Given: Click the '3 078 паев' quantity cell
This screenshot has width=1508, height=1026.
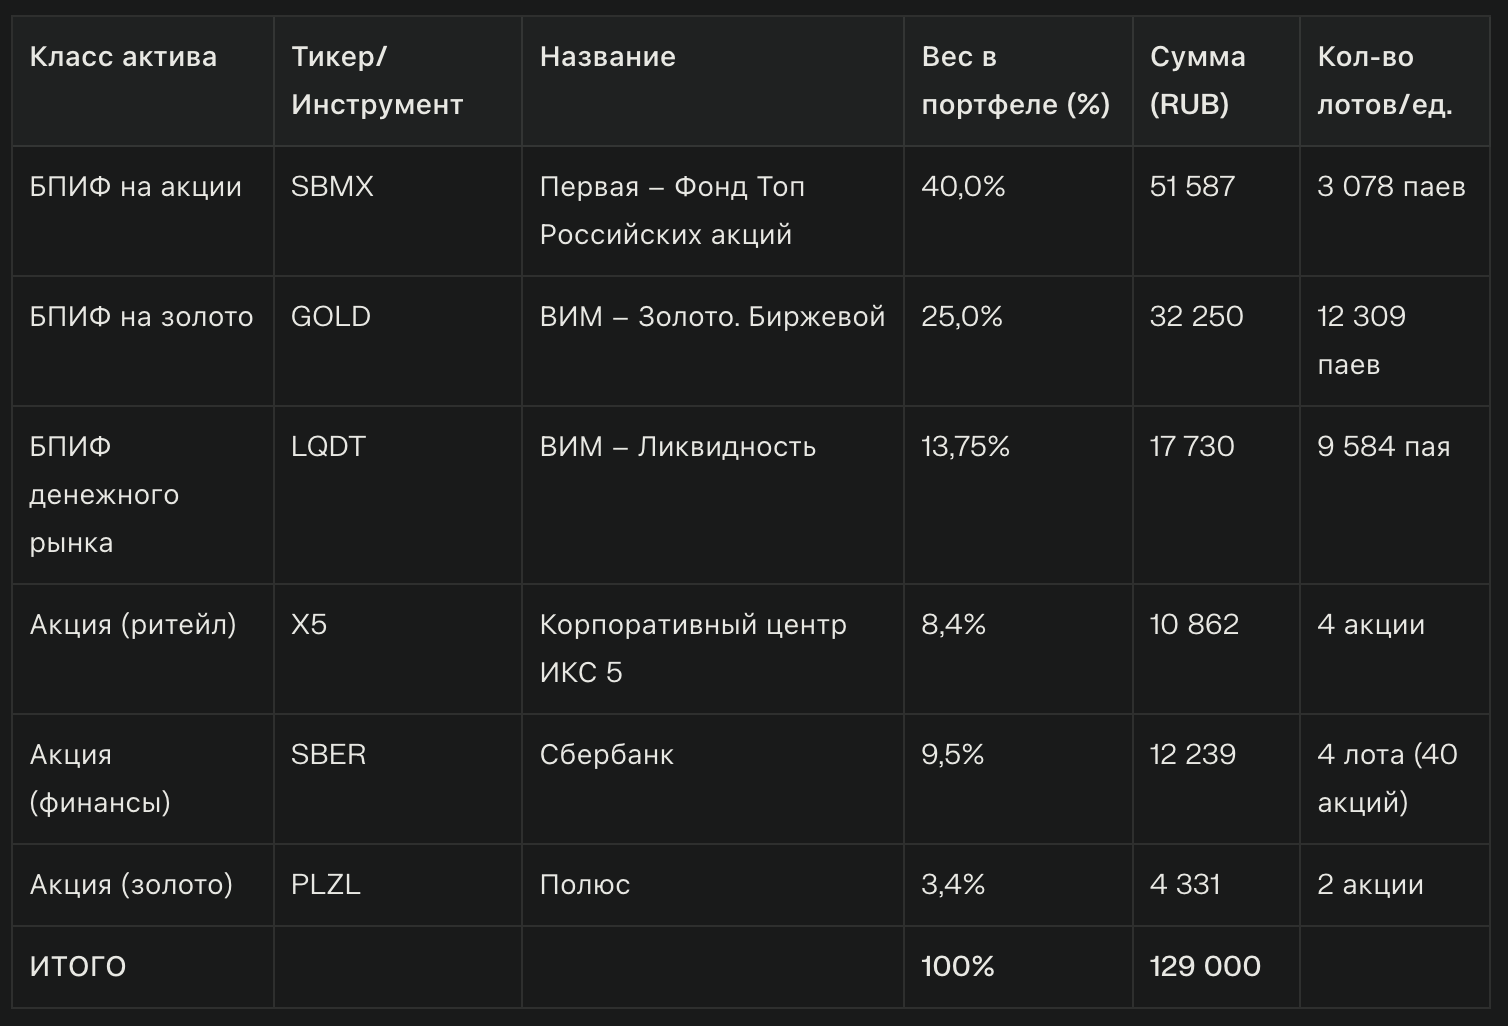Looking at the screenshot, I should pyautogui.click(x=1391, y=187).
